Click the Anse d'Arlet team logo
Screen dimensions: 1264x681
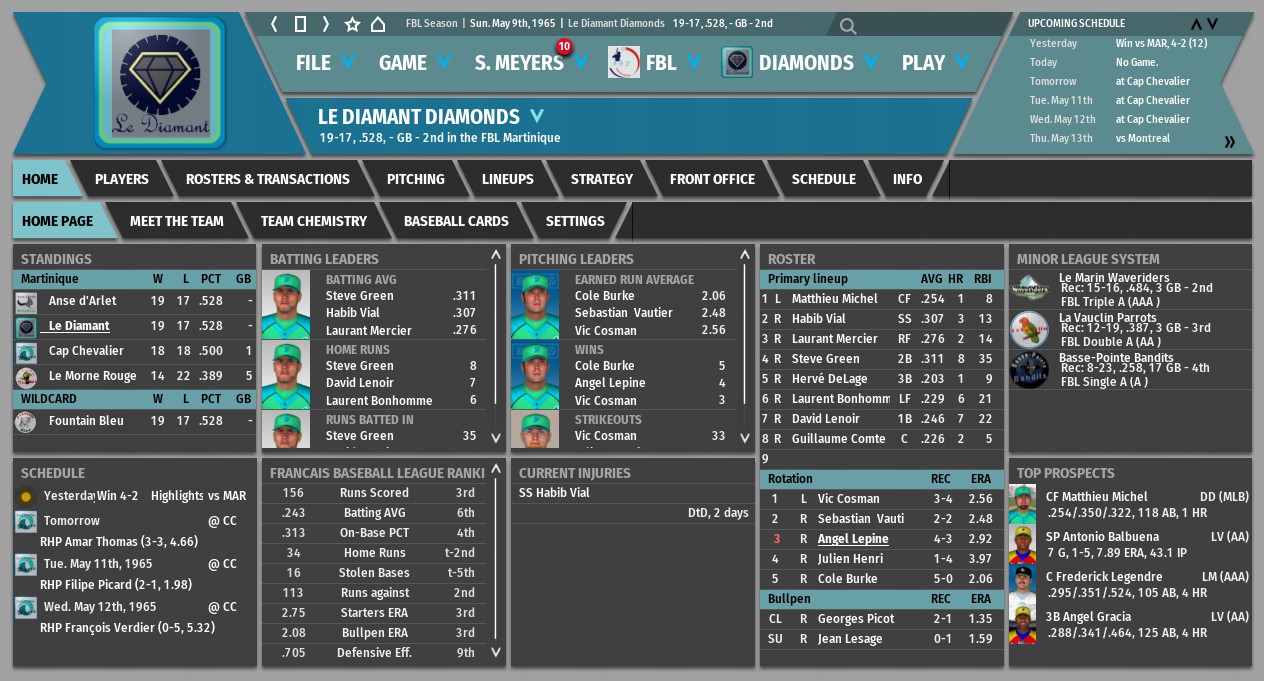(x=26, y=301)
